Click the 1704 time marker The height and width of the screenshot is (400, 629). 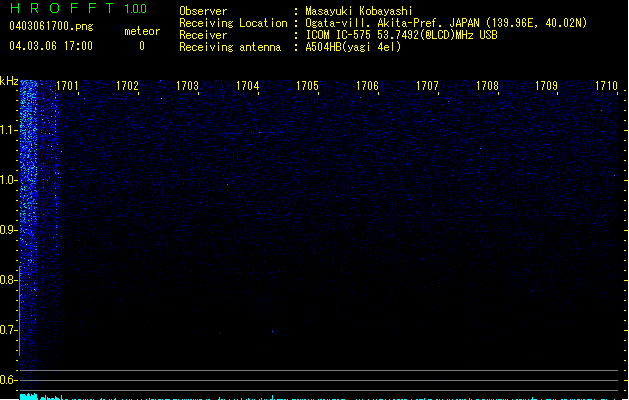coord(248,86)
